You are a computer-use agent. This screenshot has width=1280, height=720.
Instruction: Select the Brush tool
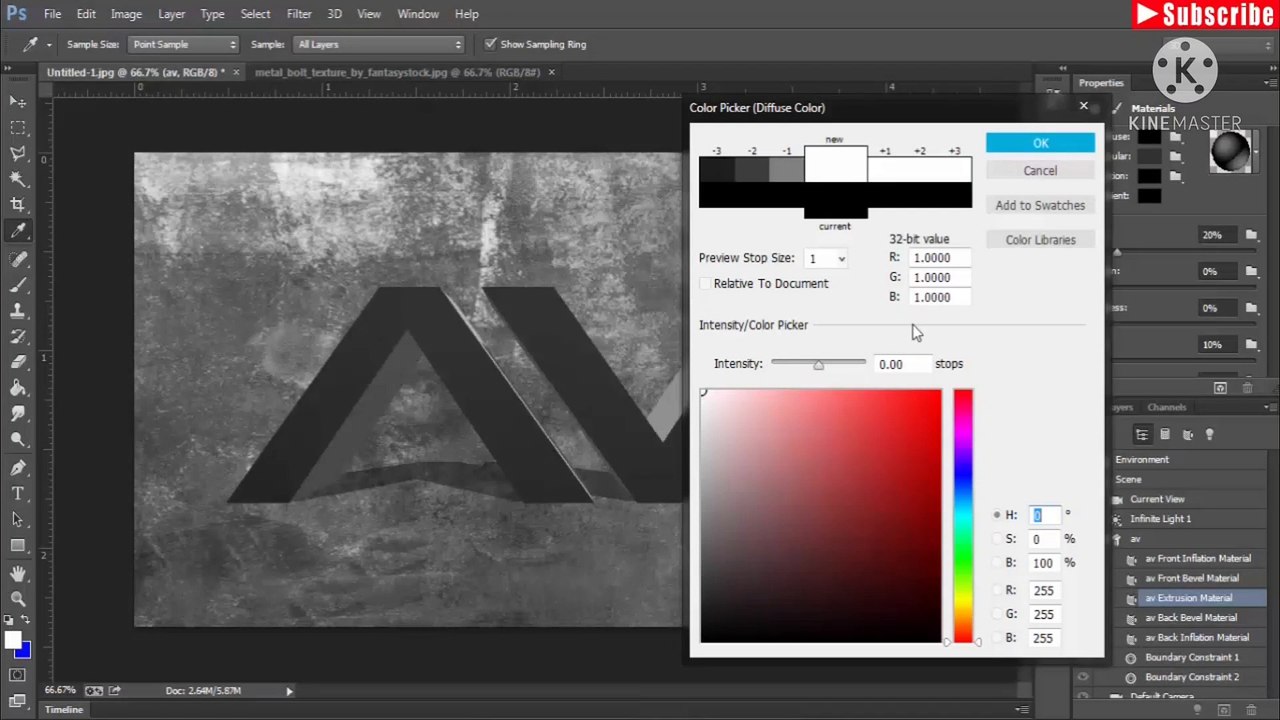click(18, 285)
